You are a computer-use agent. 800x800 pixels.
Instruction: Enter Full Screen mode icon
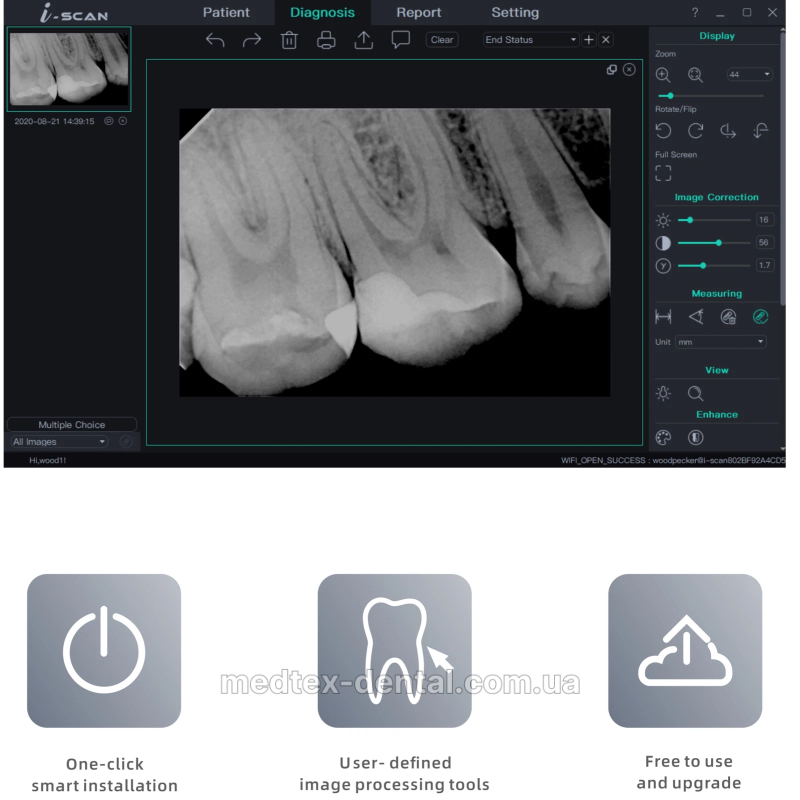pos(663,173)
